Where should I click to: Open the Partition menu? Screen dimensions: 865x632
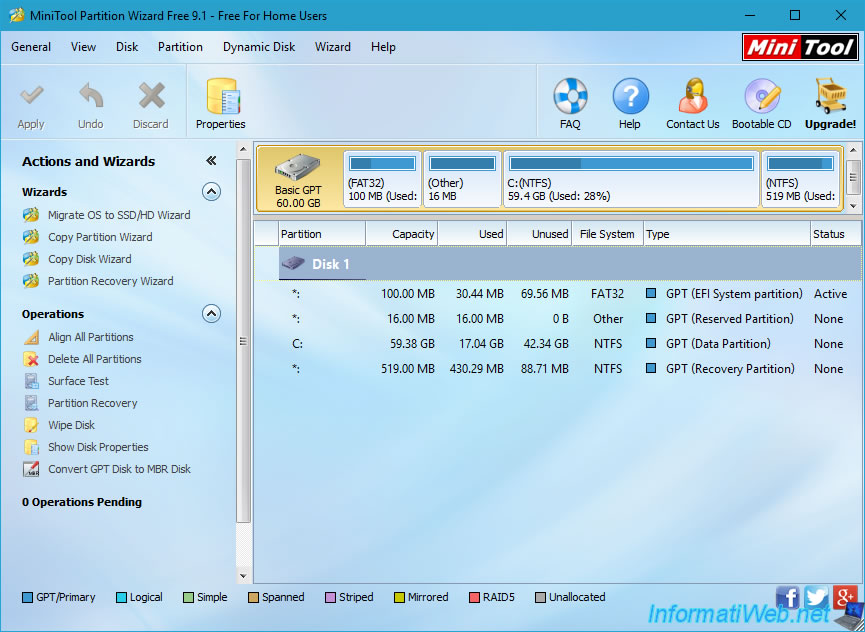coord(180,47)
